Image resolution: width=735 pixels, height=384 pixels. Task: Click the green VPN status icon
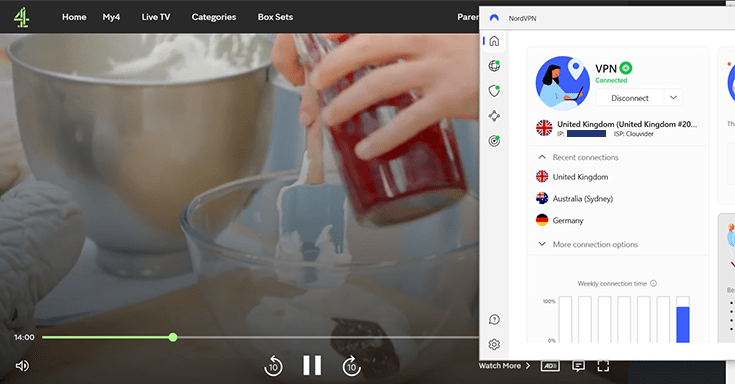(x=626, y=68)
